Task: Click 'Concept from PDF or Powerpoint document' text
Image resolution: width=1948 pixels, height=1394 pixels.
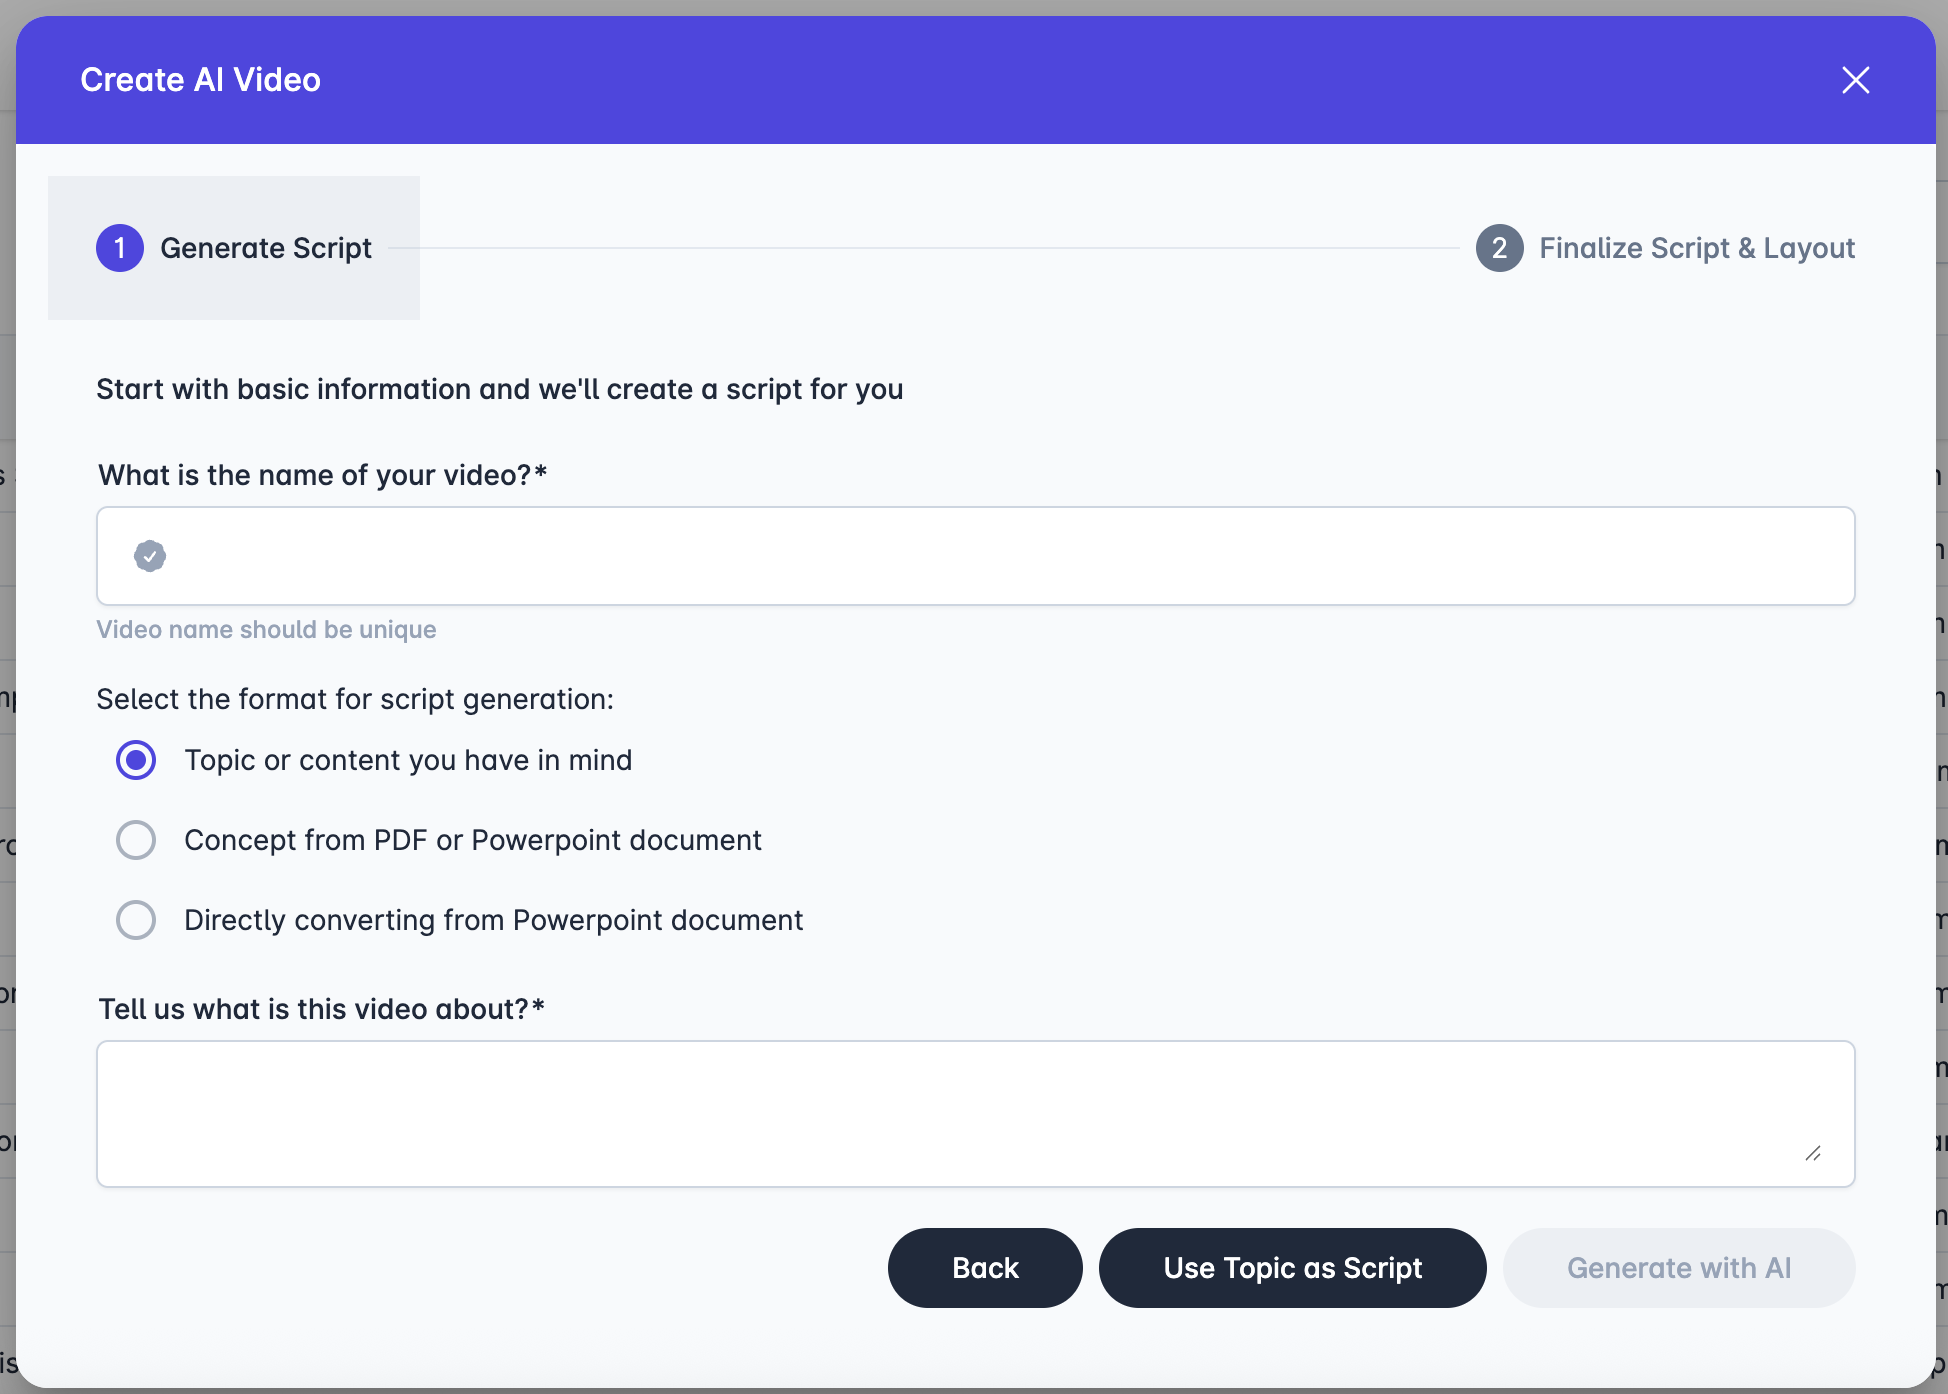Action: pyautogui.click(x=473, y=840)
